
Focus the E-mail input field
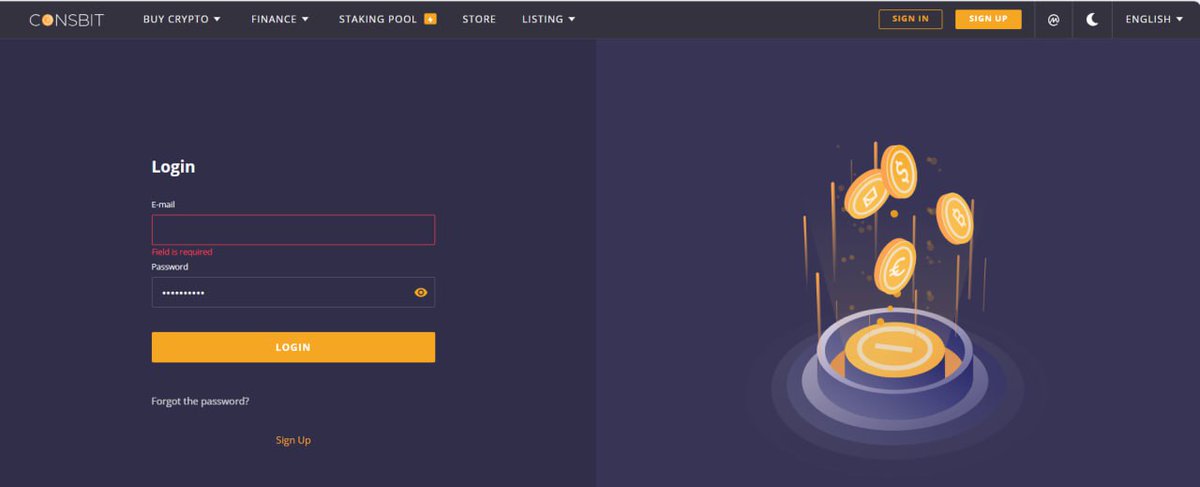pos(293,230)
